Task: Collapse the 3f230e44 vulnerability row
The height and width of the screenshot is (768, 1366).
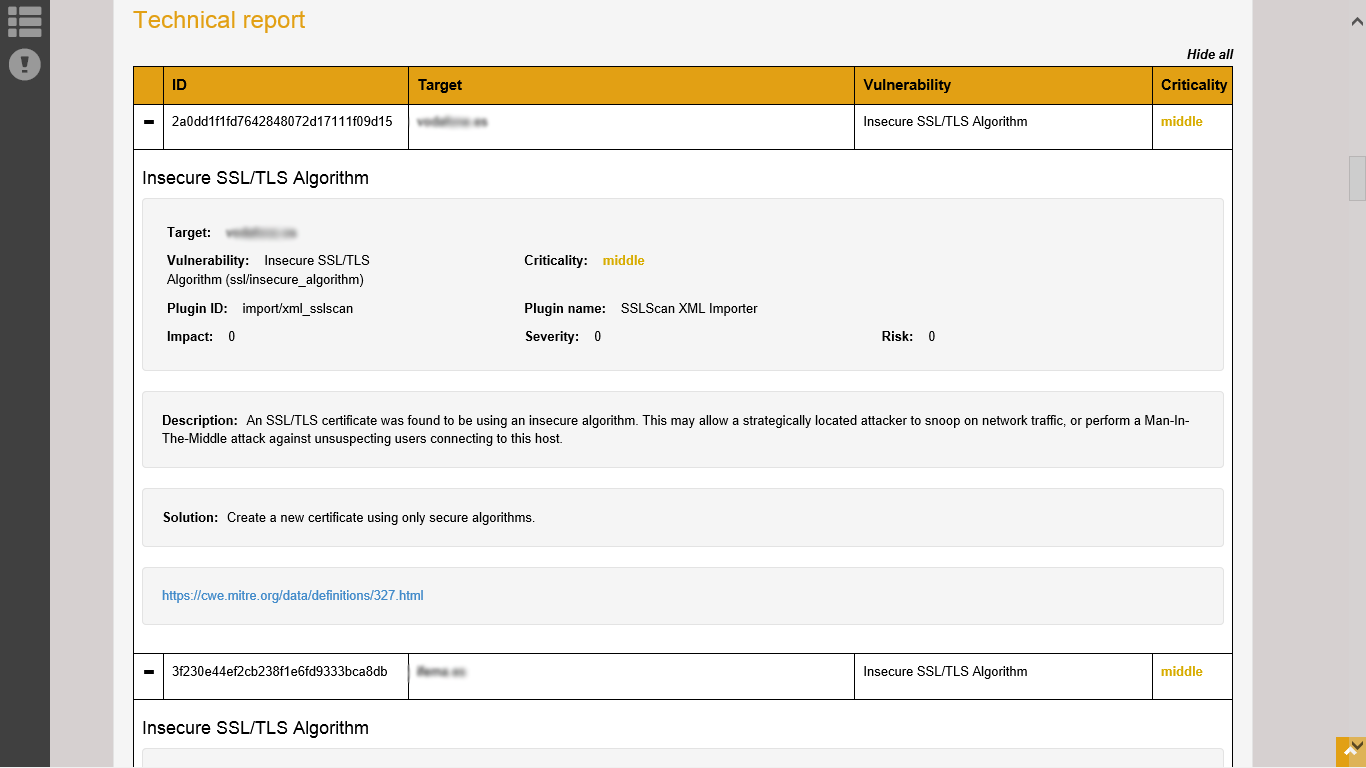Action: pyautogui.click(x=149, y=672)
